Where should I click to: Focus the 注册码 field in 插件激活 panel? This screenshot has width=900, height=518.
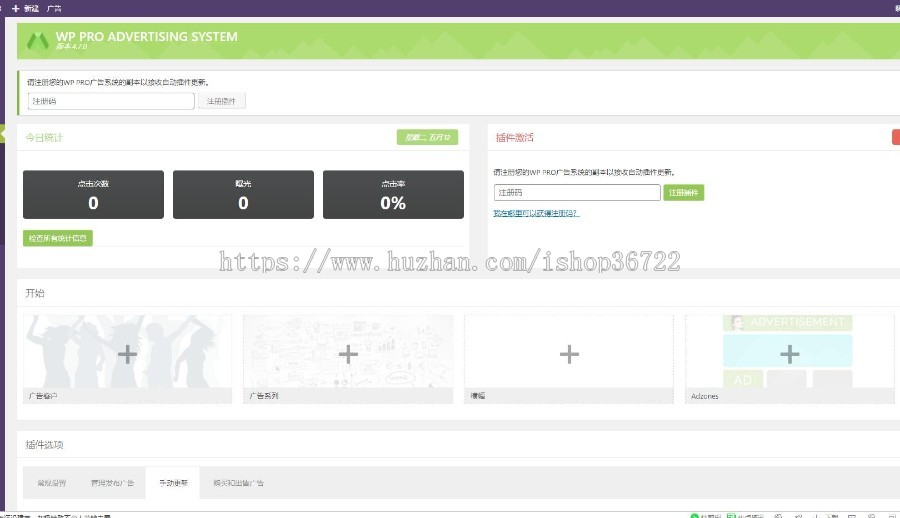577,192
